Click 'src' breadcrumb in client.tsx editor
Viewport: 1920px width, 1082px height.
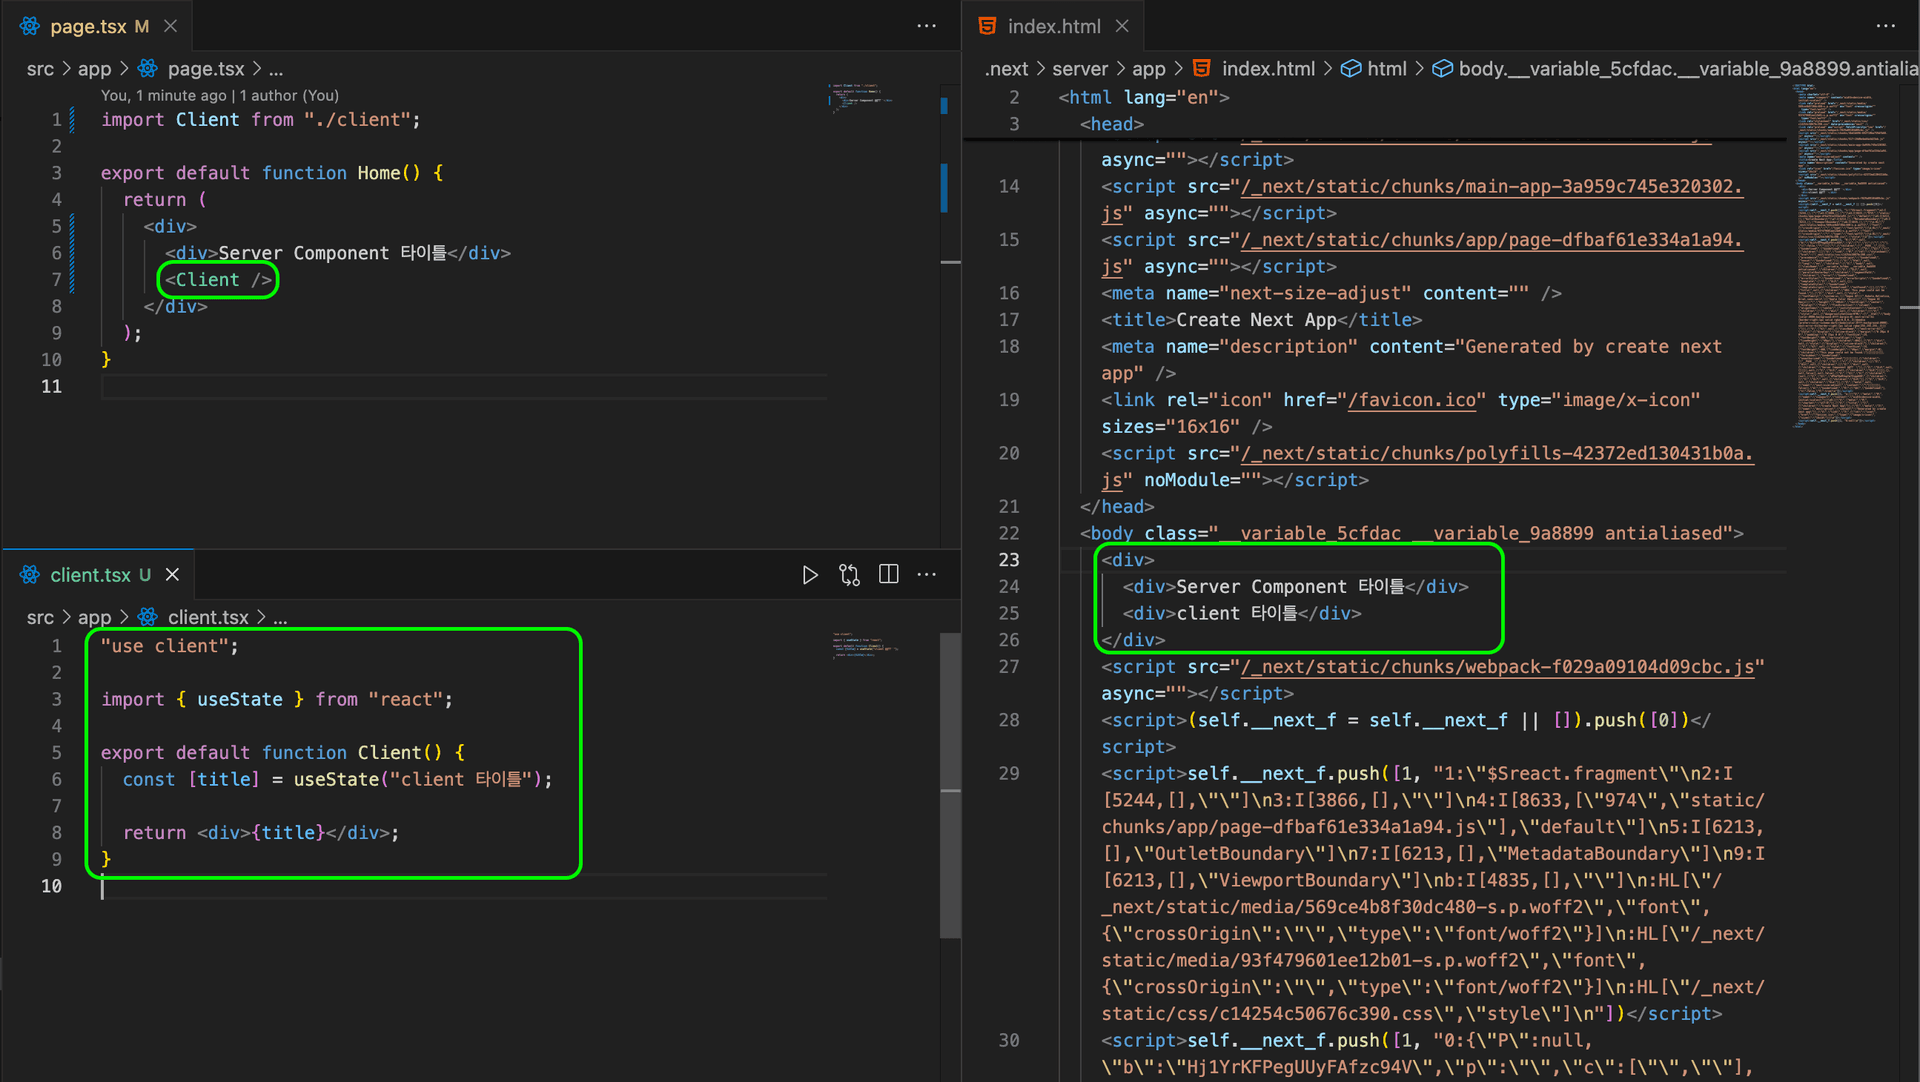[40, 618]
